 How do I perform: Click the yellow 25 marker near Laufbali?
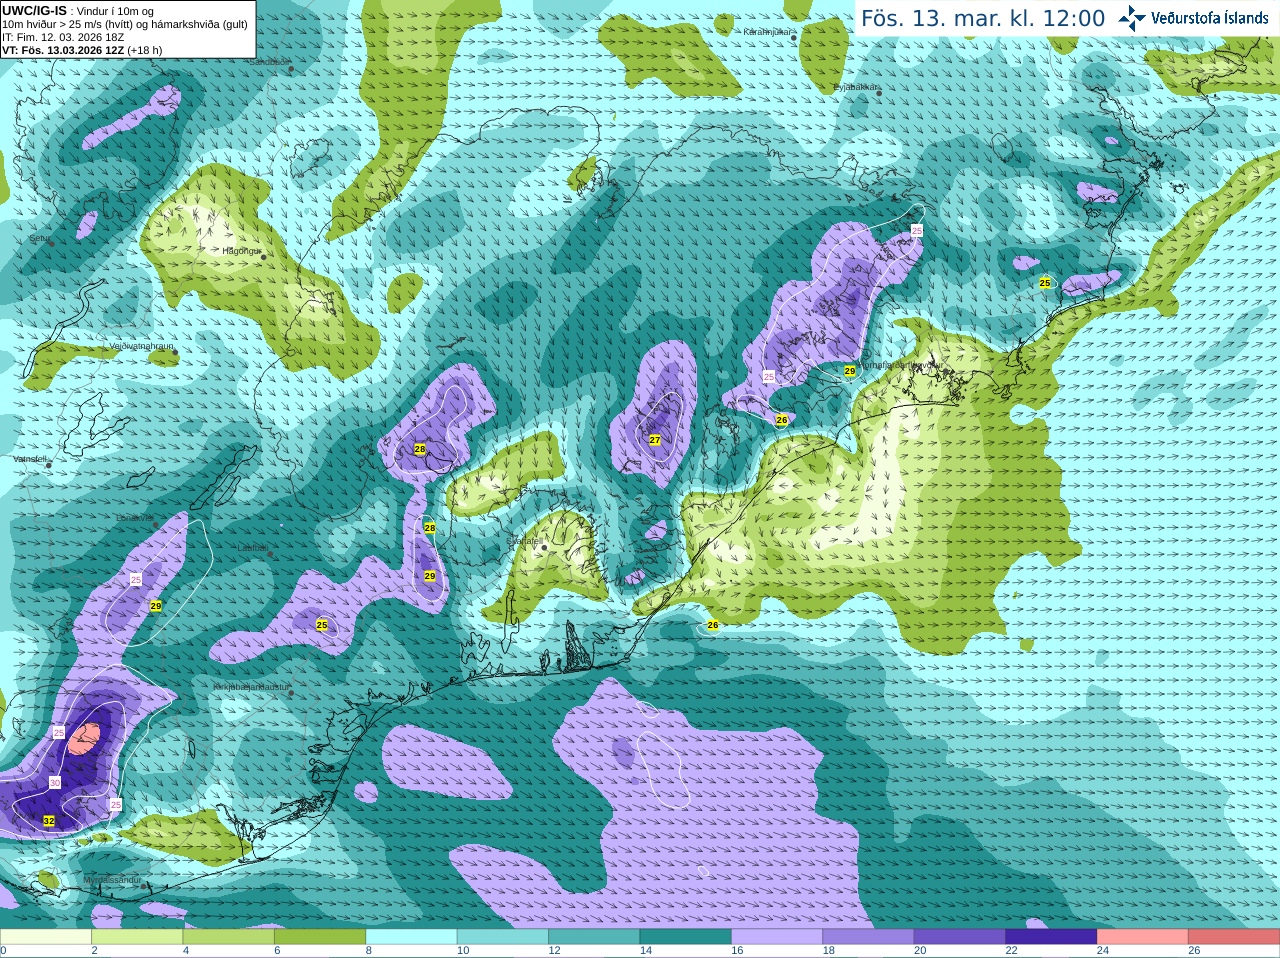(x=322, y=625)
